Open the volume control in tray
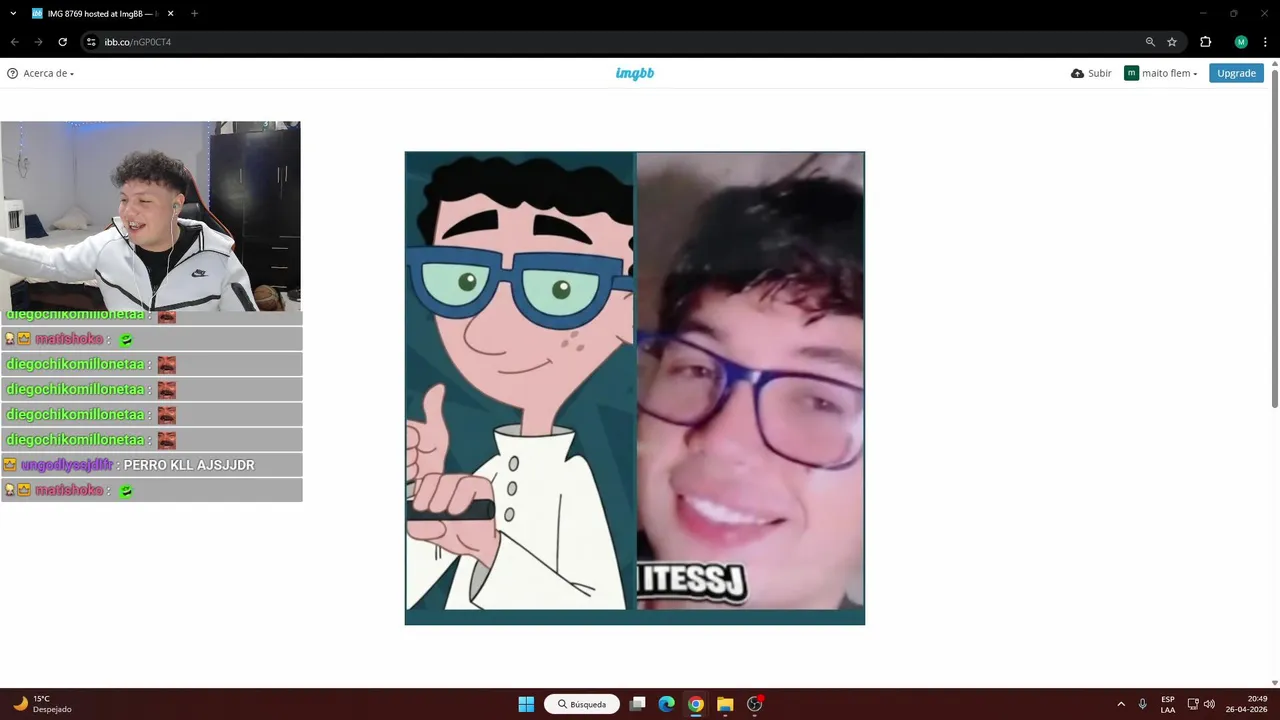The image size is (1280, 720). tap(1209, 704)
